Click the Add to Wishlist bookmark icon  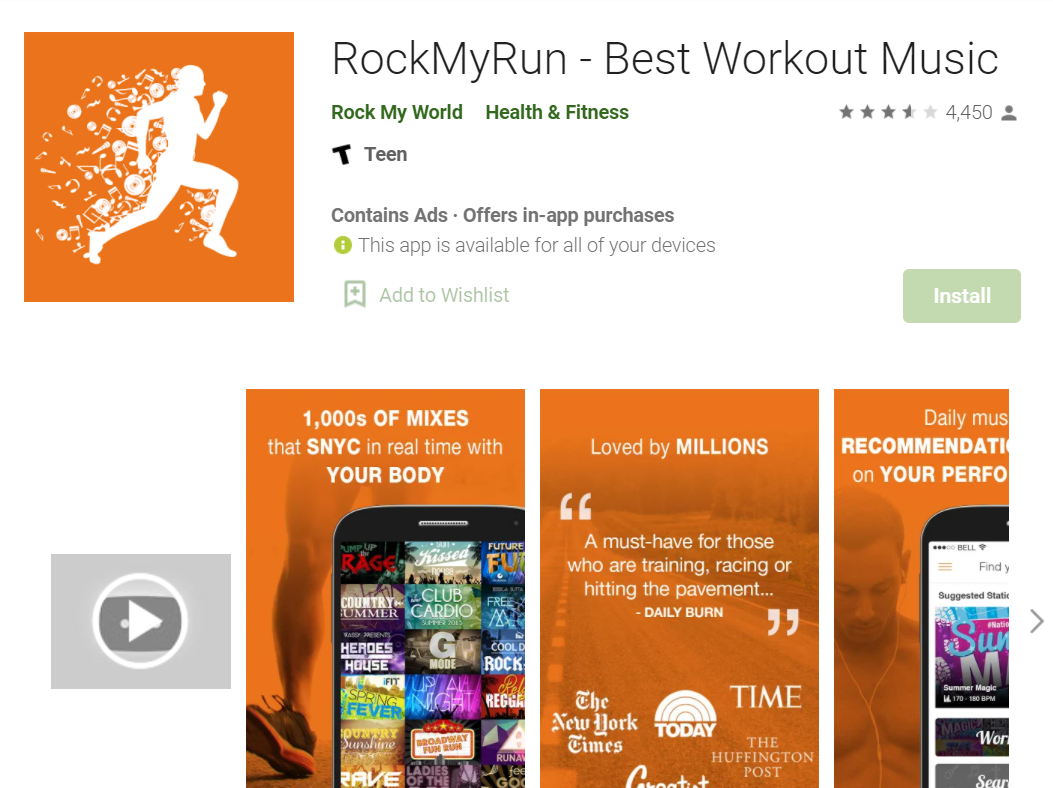[355, 294]
